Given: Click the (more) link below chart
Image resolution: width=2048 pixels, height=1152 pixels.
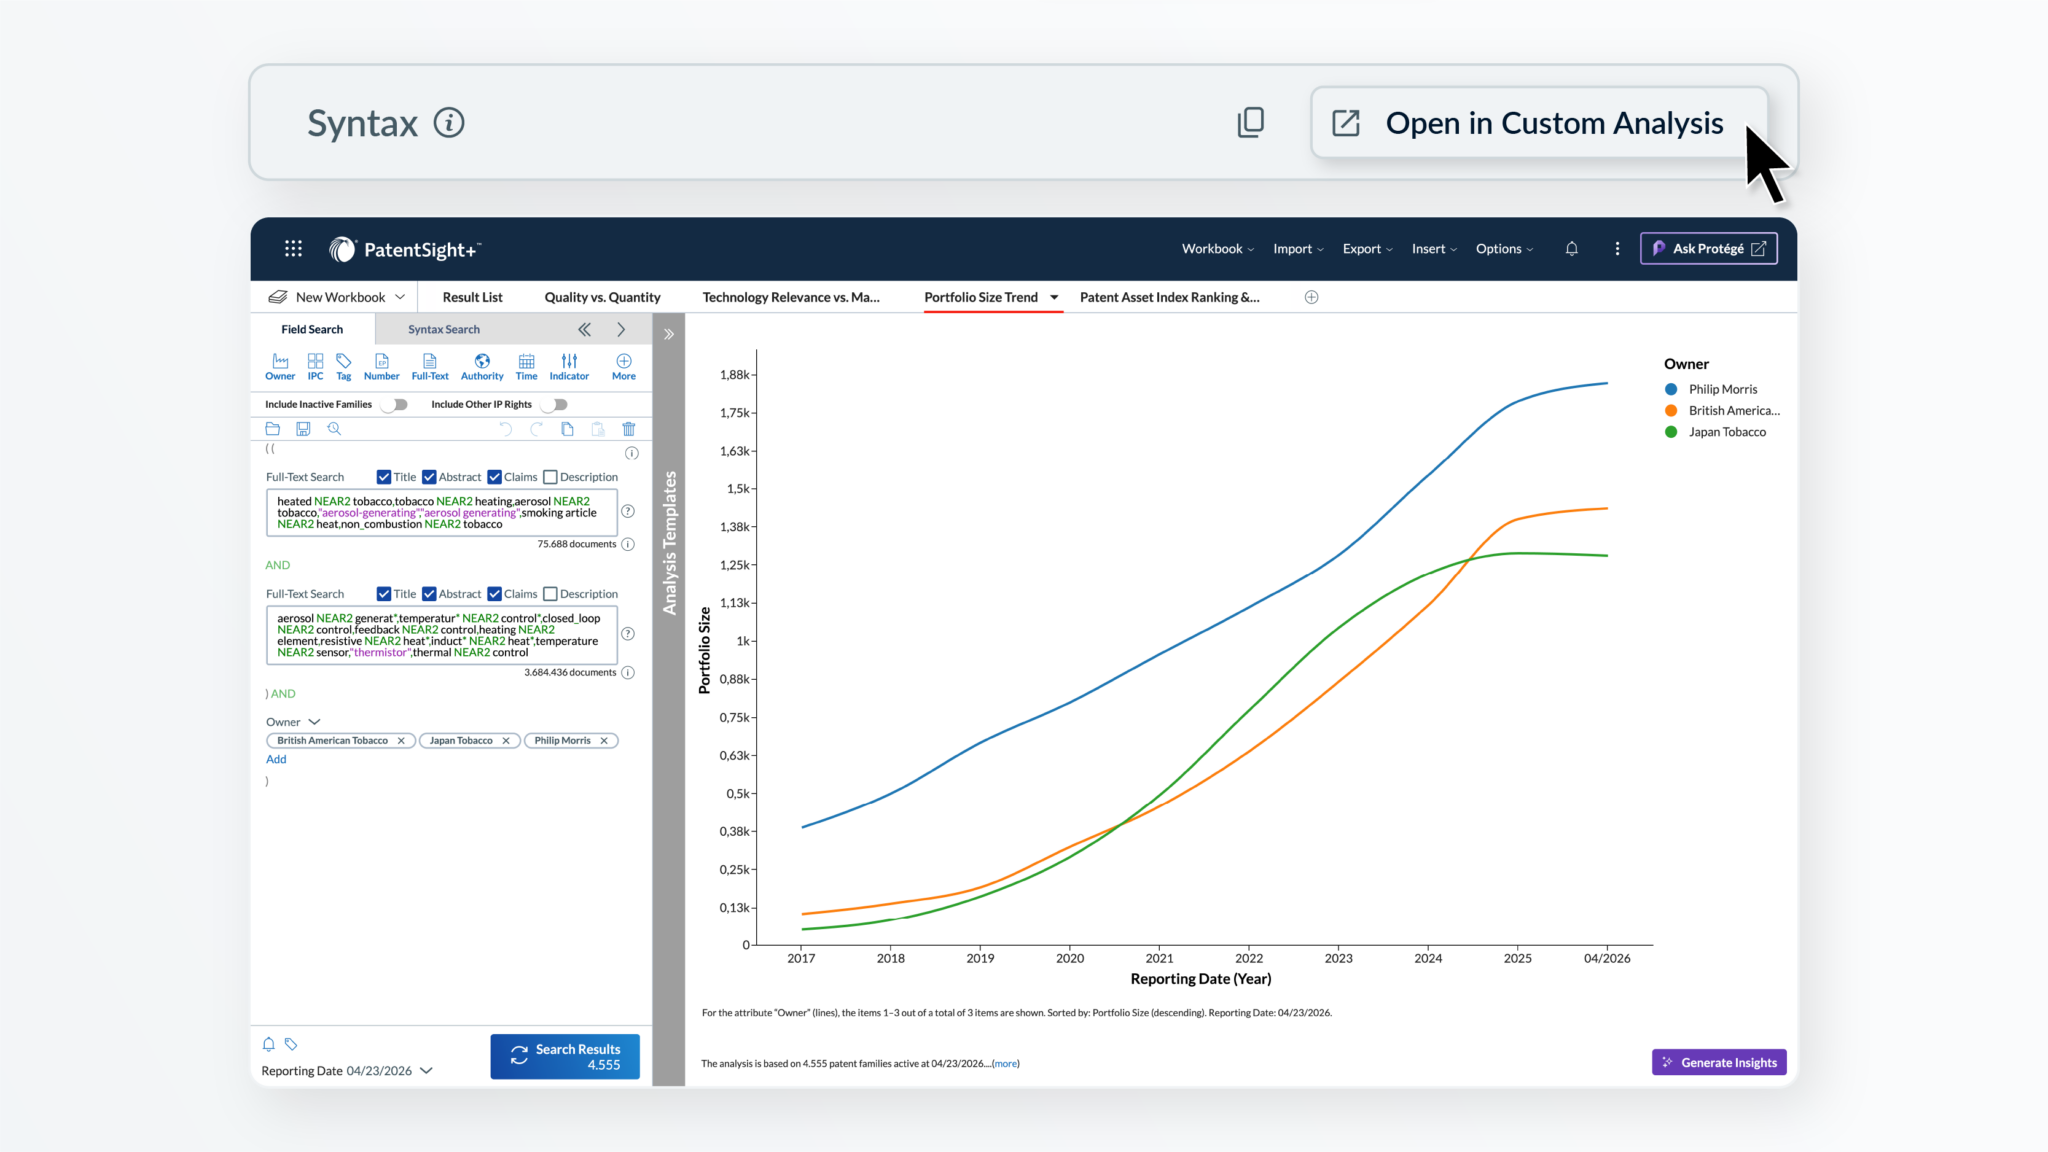Looking at the screenshot, I should point(1005,1063).
